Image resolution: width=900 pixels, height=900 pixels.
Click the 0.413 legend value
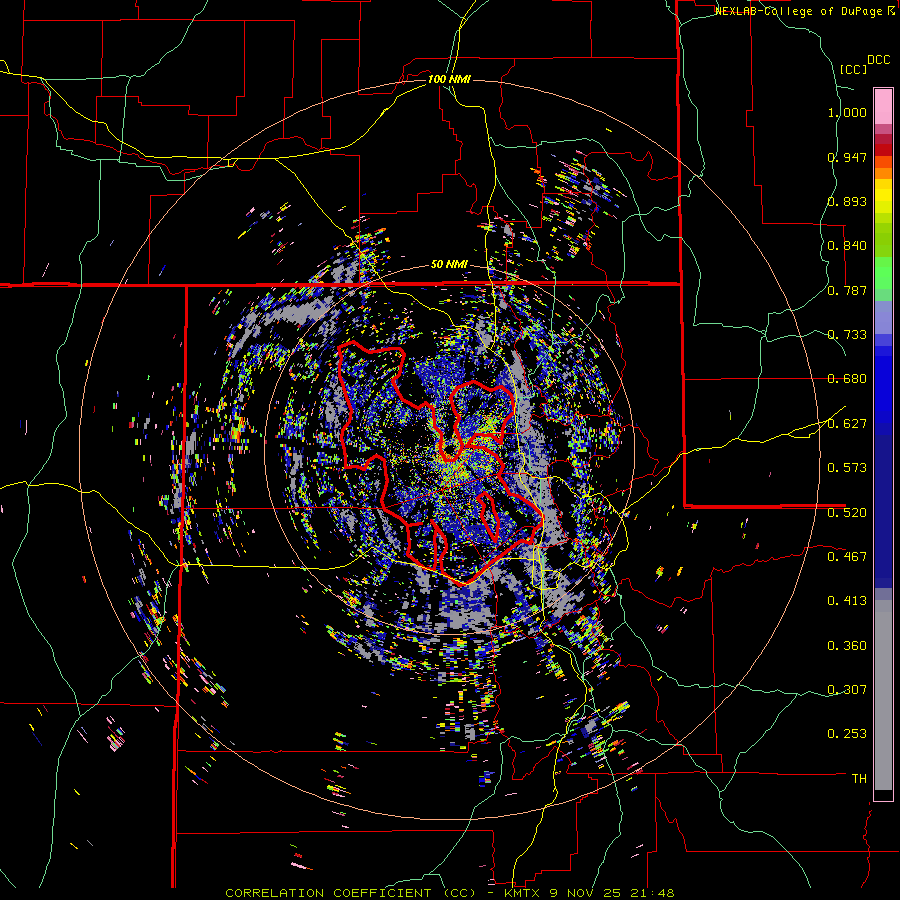point(847,601)
